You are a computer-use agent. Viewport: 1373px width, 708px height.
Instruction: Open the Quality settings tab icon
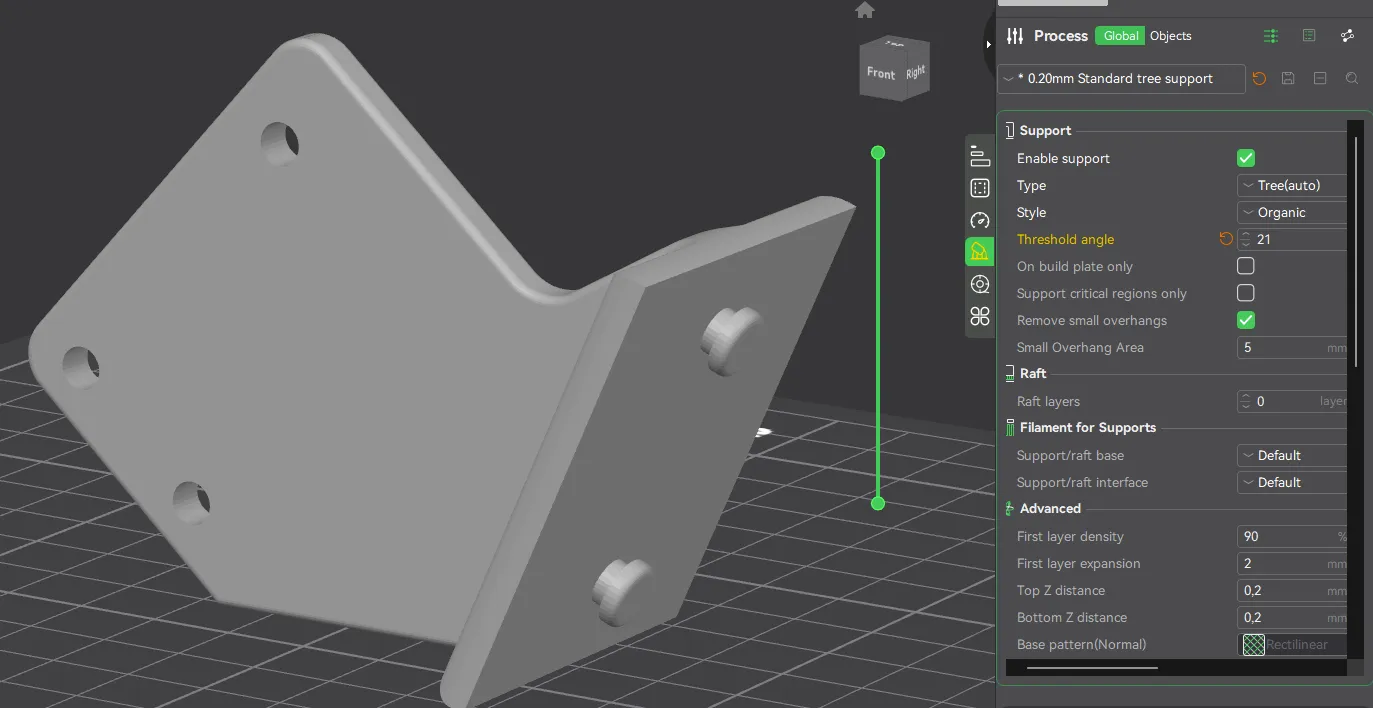click(980, 156)
